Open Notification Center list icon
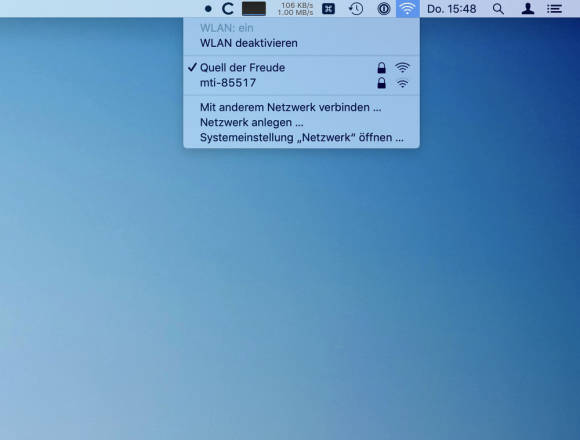 coord(554,9)
